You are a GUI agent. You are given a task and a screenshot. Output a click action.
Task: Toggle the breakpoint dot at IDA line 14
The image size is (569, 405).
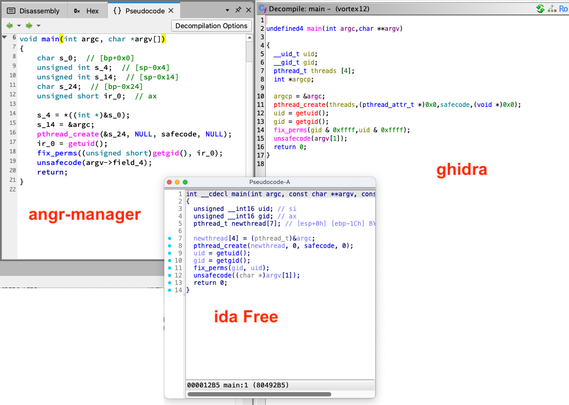(169, 290)
